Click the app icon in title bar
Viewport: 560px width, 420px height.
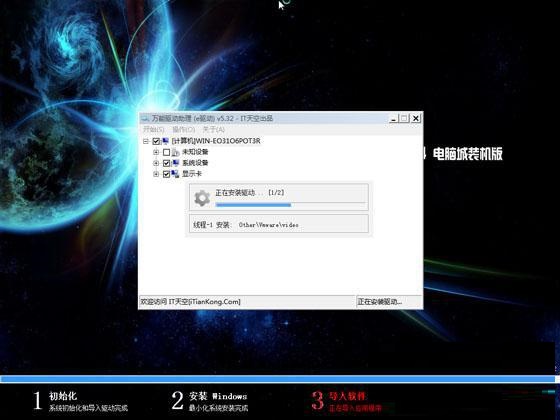[145, 119]
